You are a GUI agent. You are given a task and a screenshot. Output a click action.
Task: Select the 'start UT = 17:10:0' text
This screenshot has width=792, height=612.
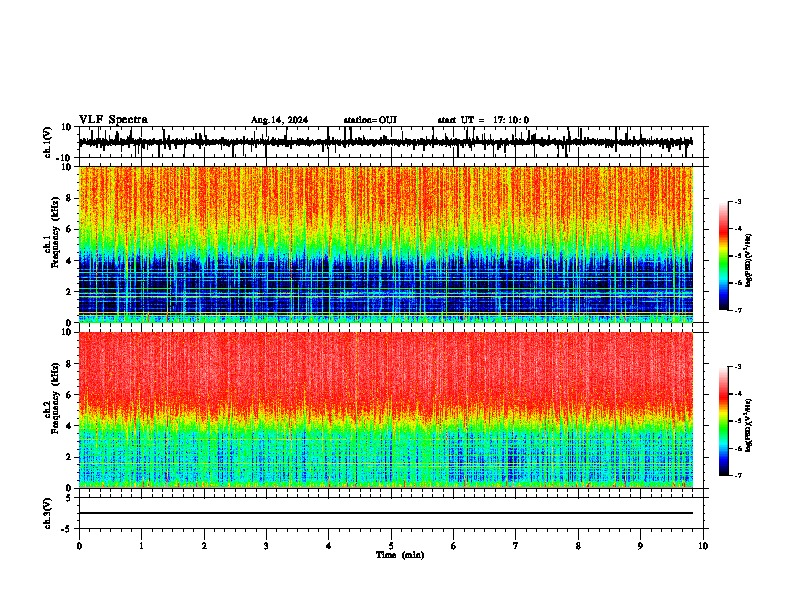point(483,120)
